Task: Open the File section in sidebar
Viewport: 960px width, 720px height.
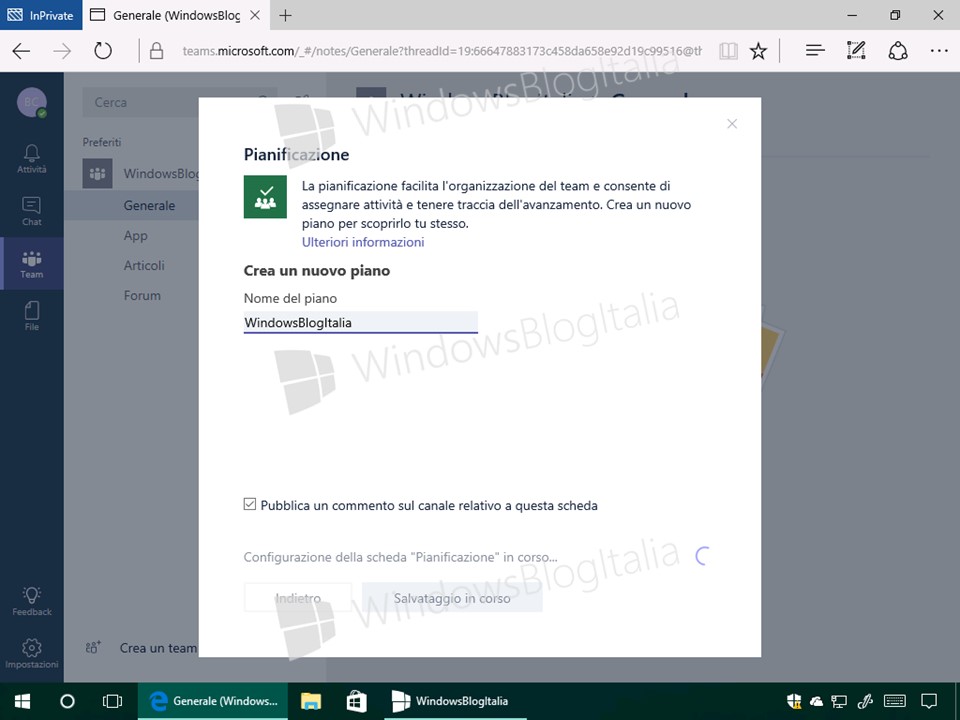Action: (32, 316)
